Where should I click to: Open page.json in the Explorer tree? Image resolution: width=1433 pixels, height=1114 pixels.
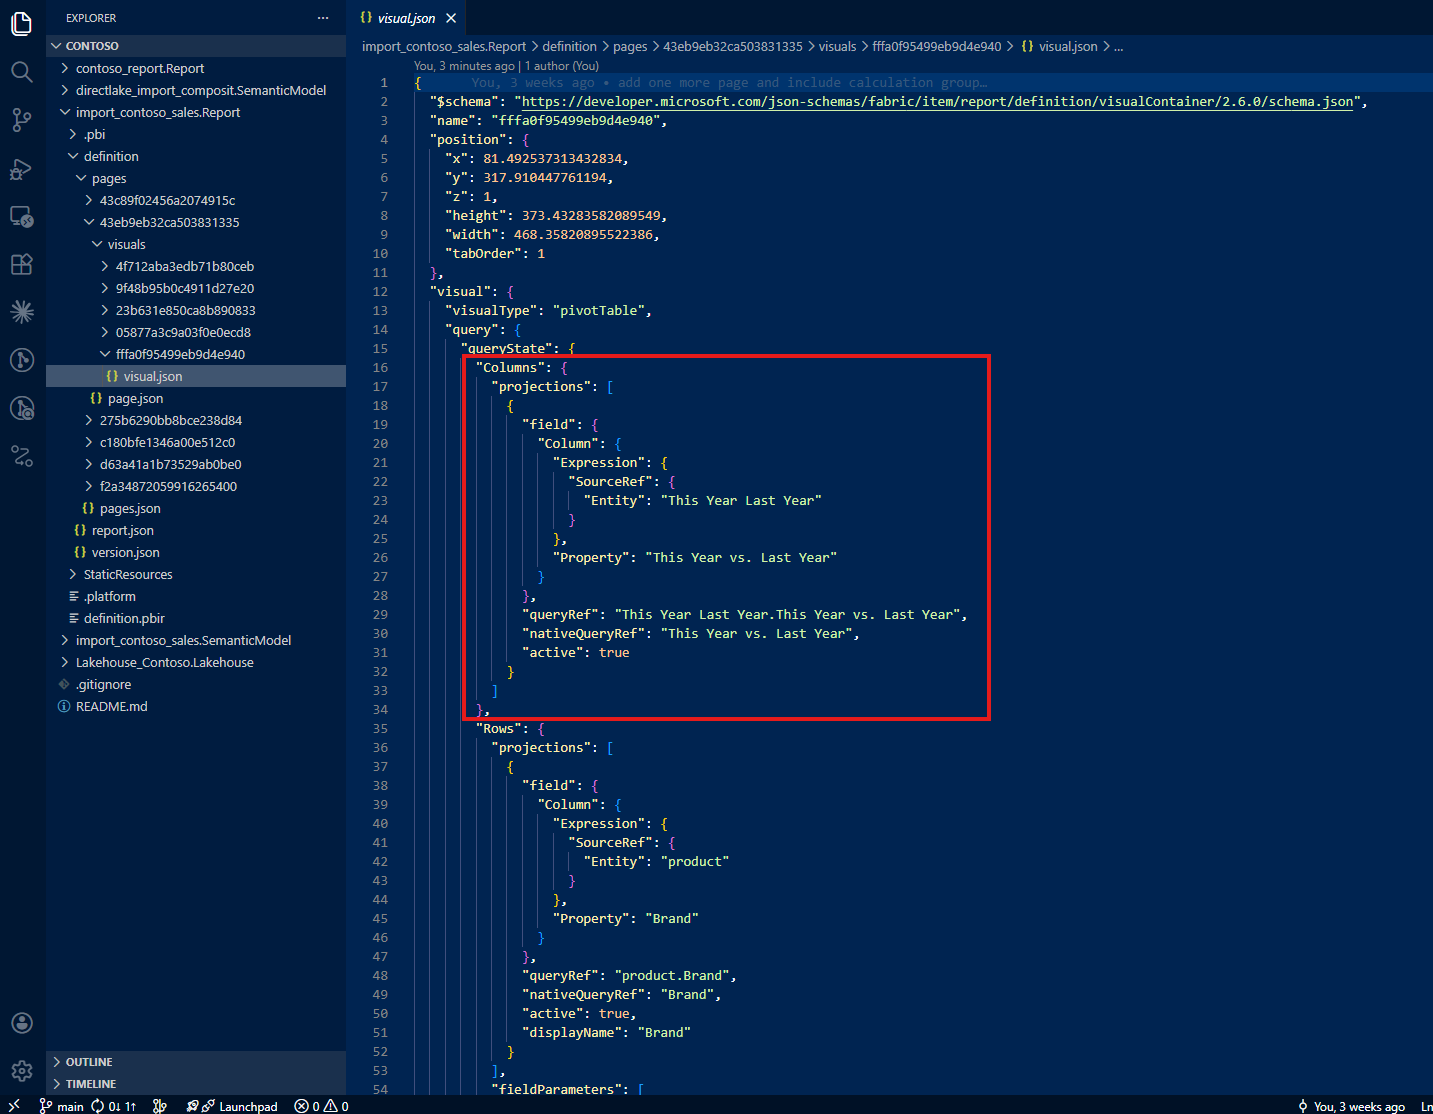(x=195, y=398)
